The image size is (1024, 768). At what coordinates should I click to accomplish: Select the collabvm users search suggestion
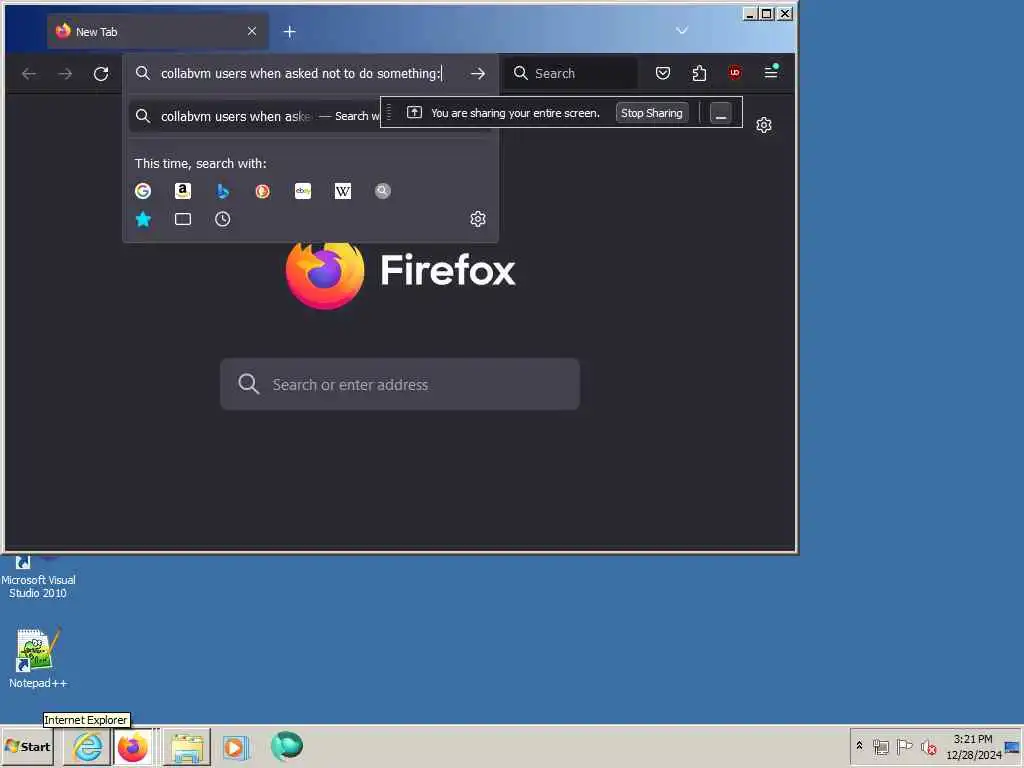(x=255, y=116)
